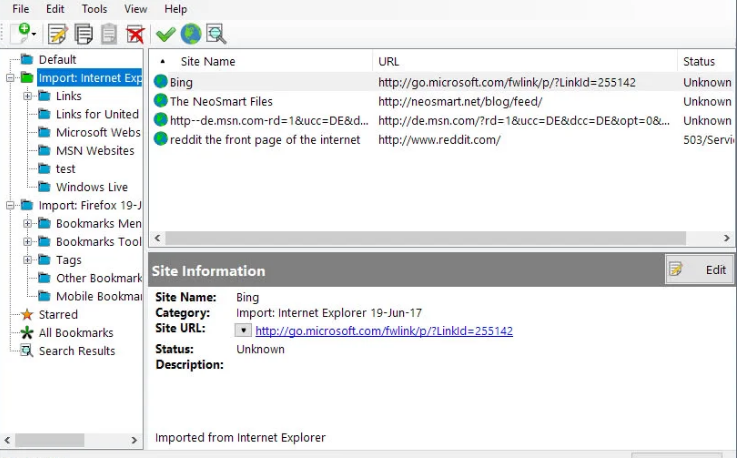737x458 pixels.
Task: Click the Delete red X toolbar icon
Action: click(135, 34)
